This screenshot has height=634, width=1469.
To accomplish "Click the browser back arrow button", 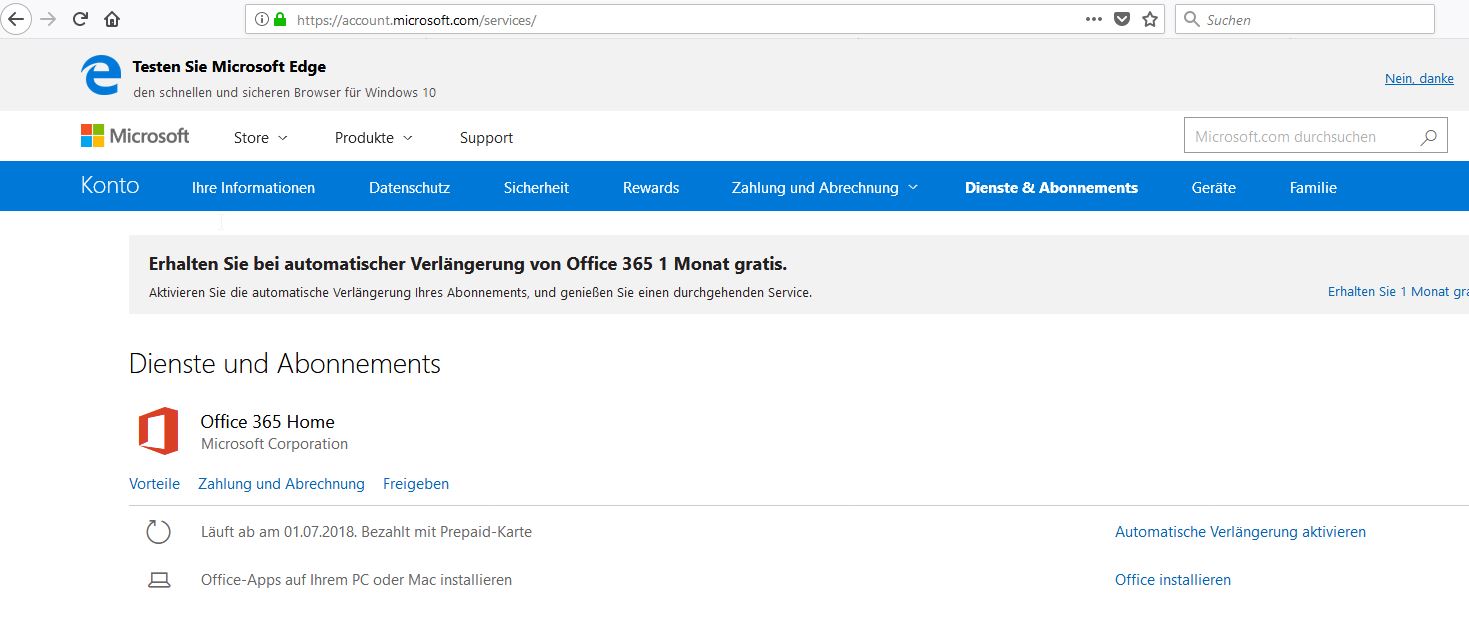I will tap(18, 19).
